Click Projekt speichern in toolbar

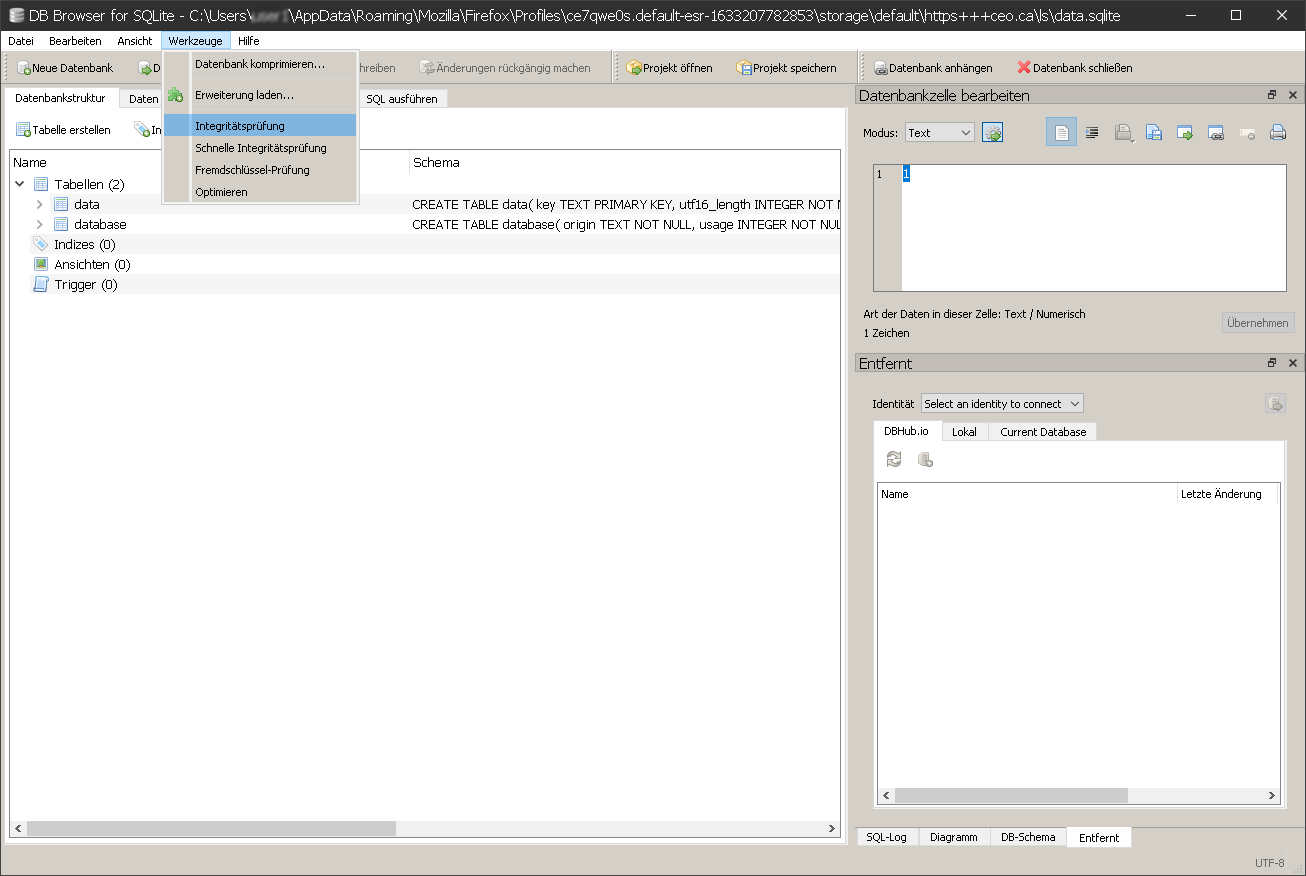787,68
